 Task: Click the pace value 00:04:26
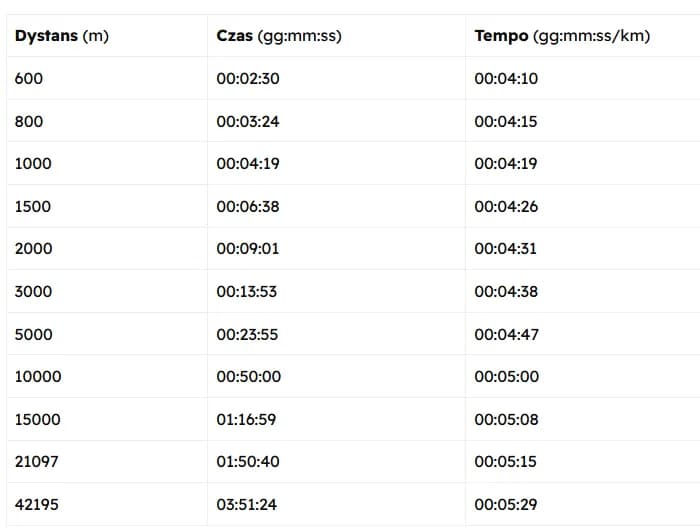point(506,206)
